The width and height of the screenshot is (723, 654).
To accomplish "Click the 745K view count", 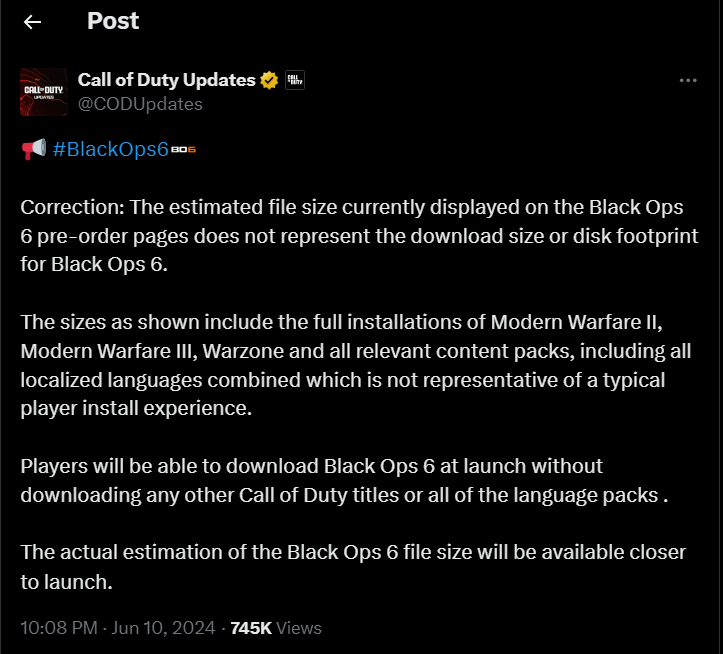I will click(x=252, y=628).
